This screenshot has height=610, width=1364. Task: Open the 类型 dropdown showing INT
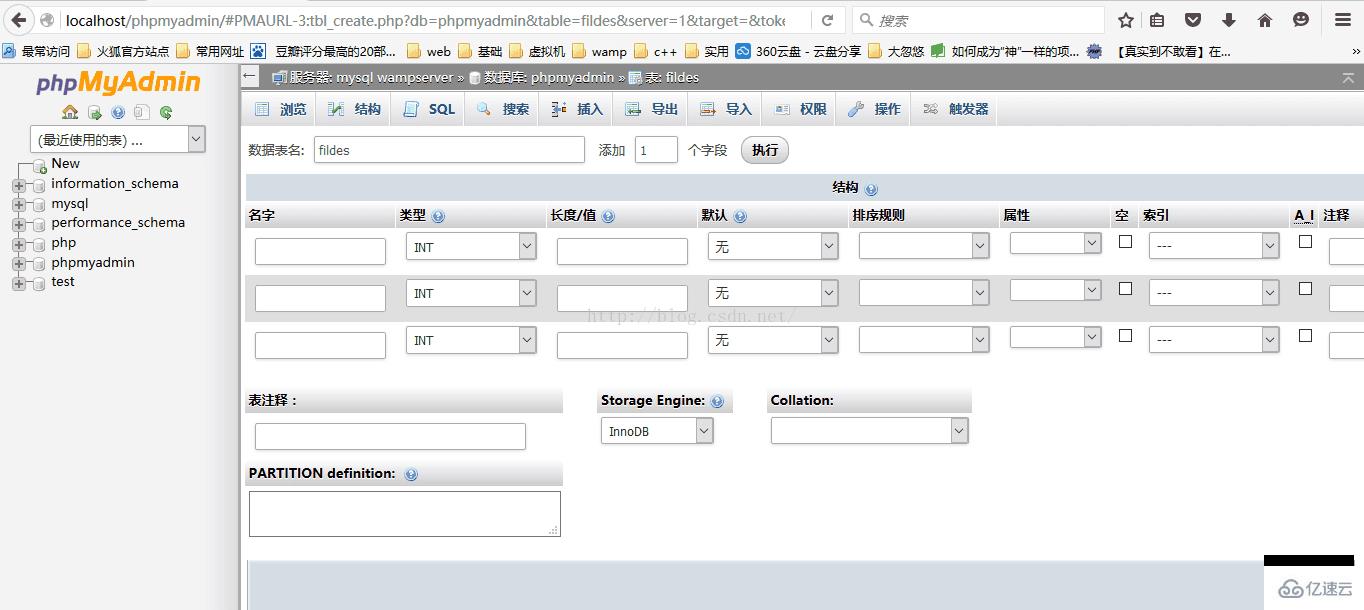coord(470,246)
